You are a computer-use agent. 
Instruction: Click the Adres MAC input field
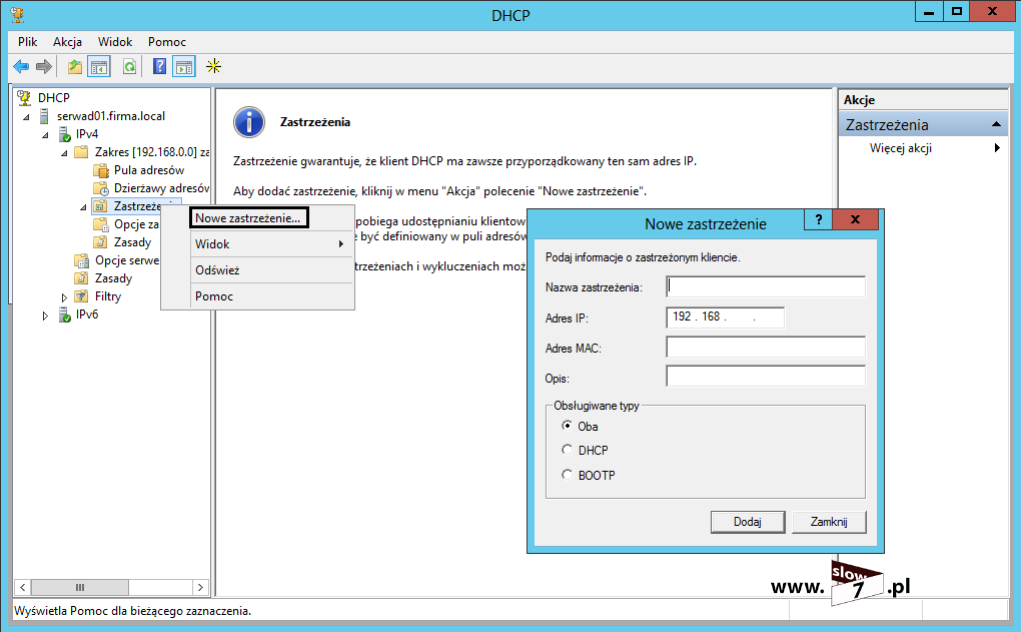(x=765, y=347)
